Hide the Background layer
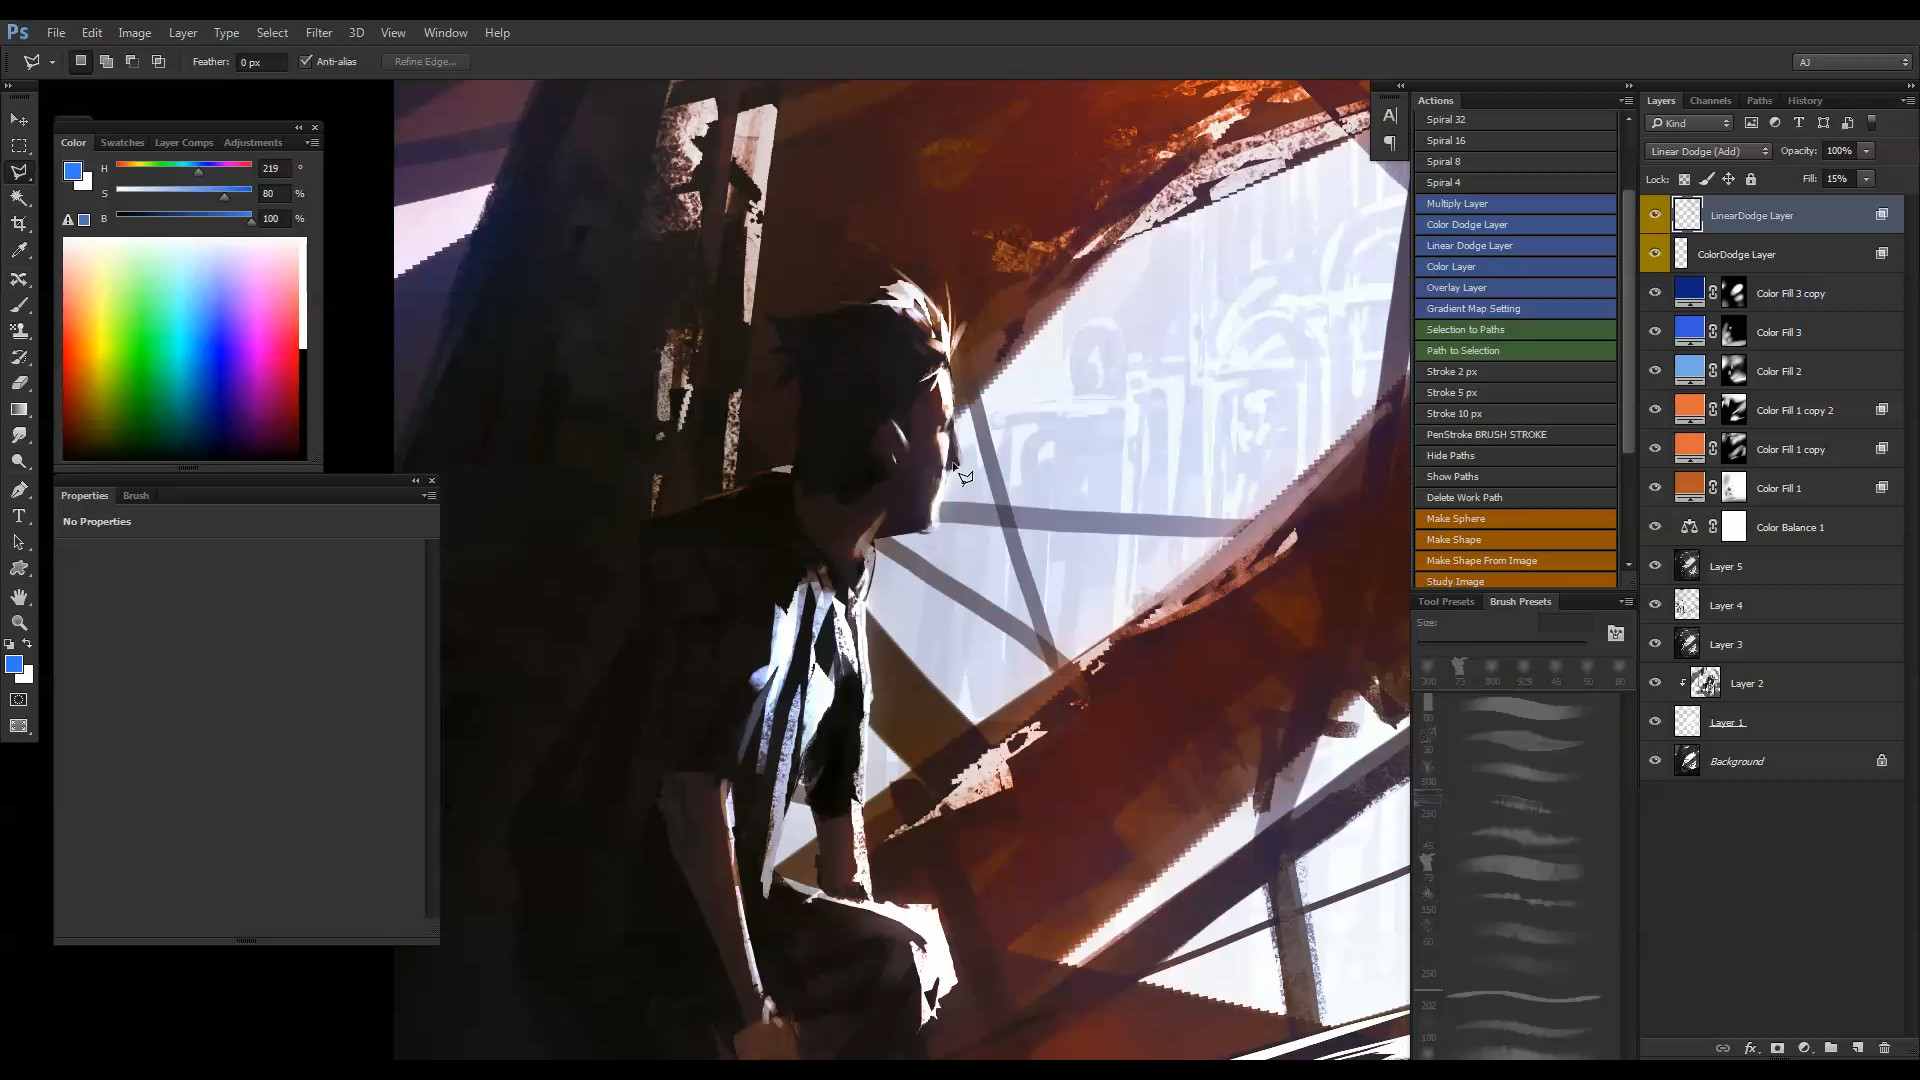 click(1655, 761)
